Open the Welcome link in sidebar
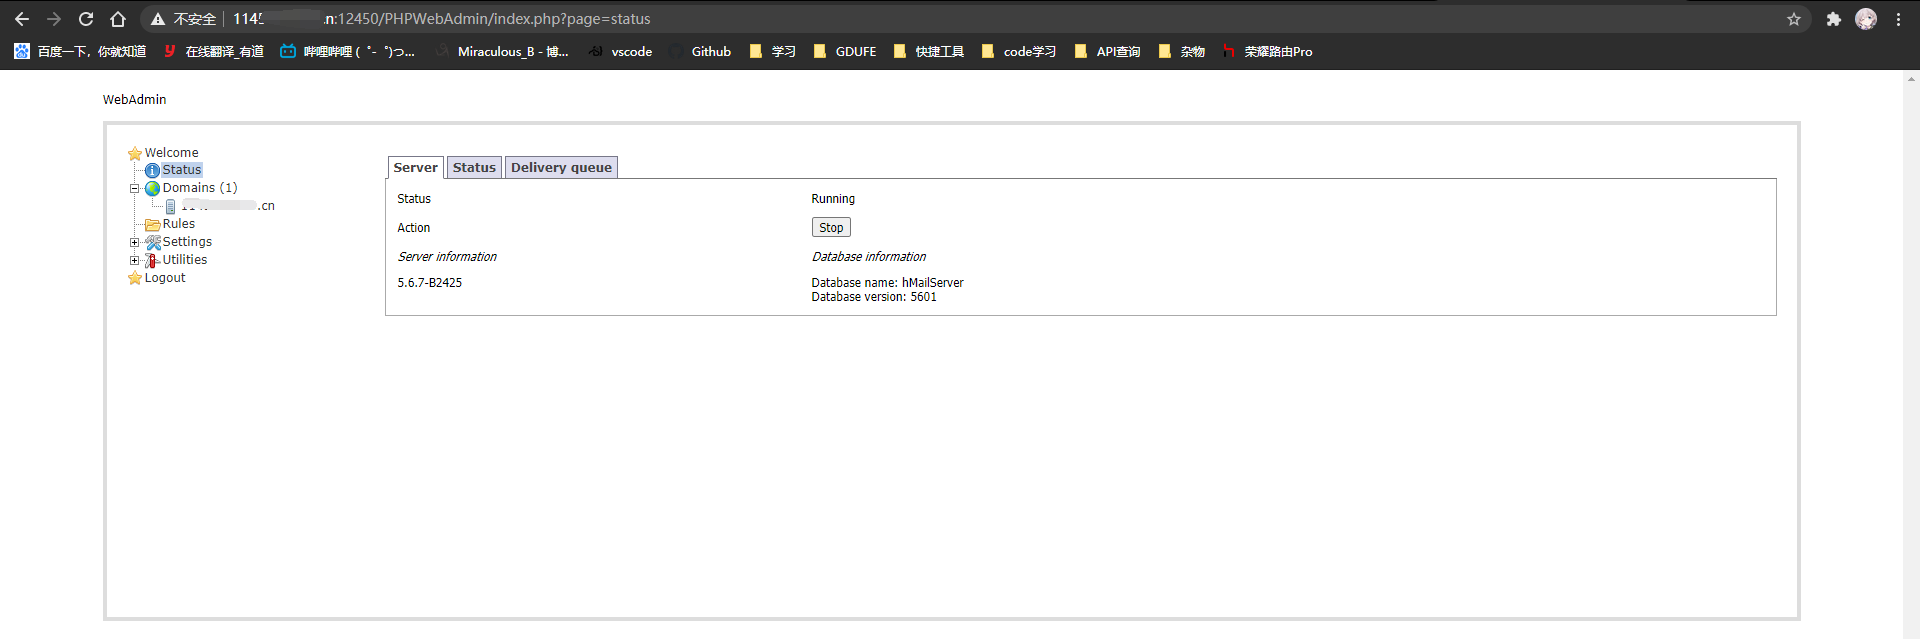Image resolution: width=1920 pixels, height=639 pixels. 171,153
